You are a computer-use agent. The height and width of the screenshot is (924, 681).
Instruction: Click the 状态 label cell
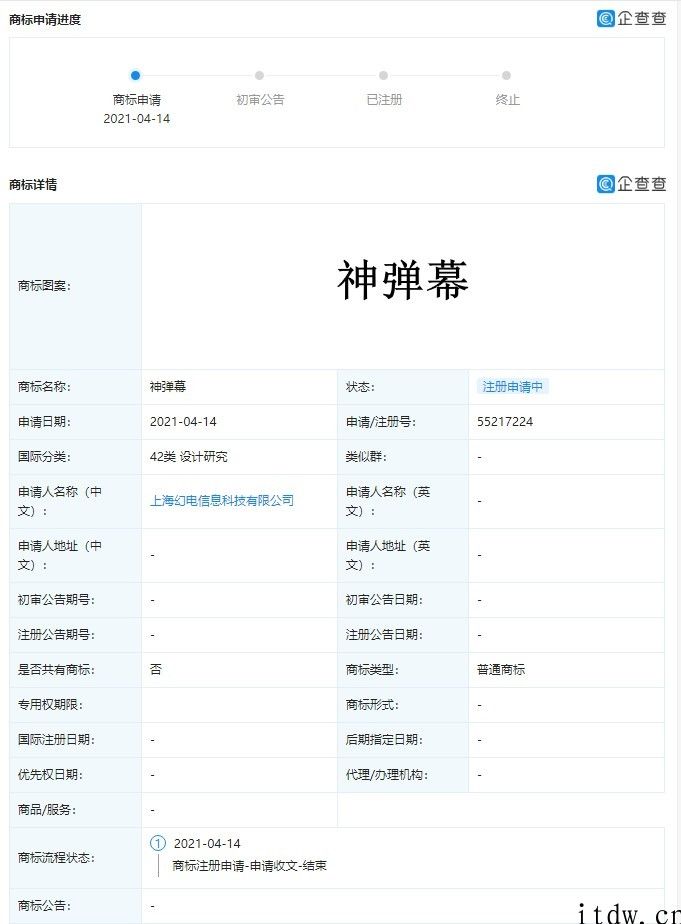pos(403,387)
